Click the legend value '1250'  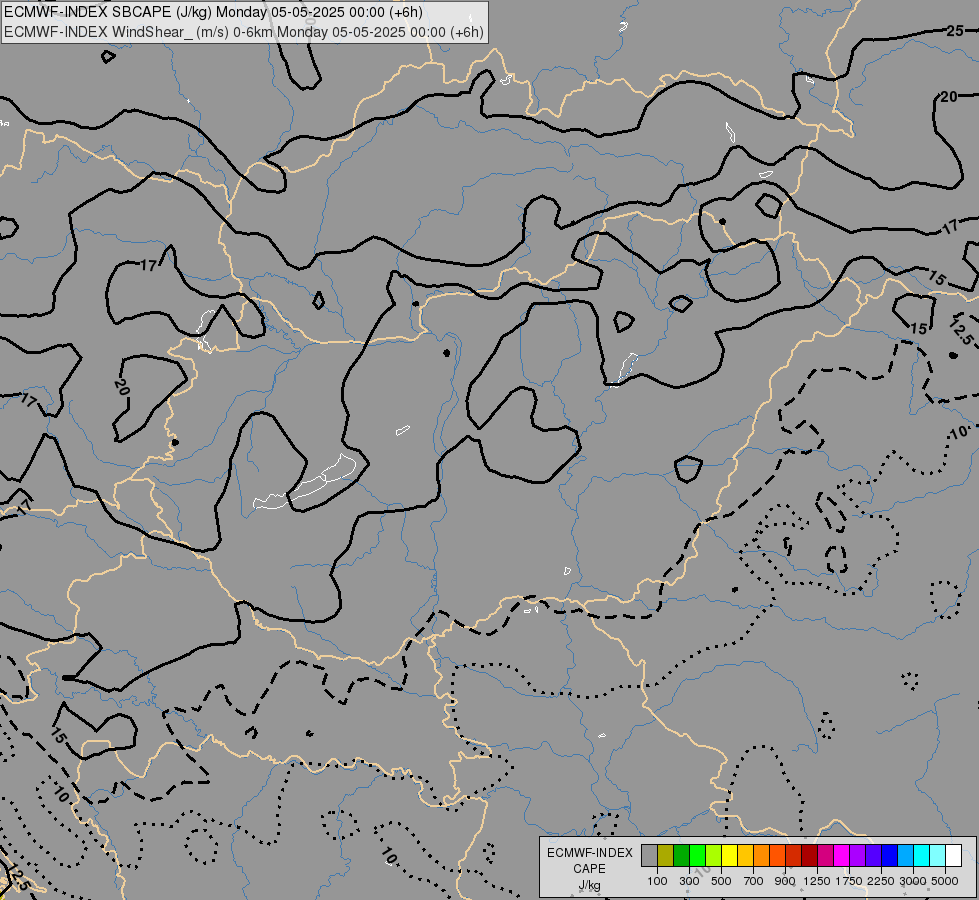(817, 881)
